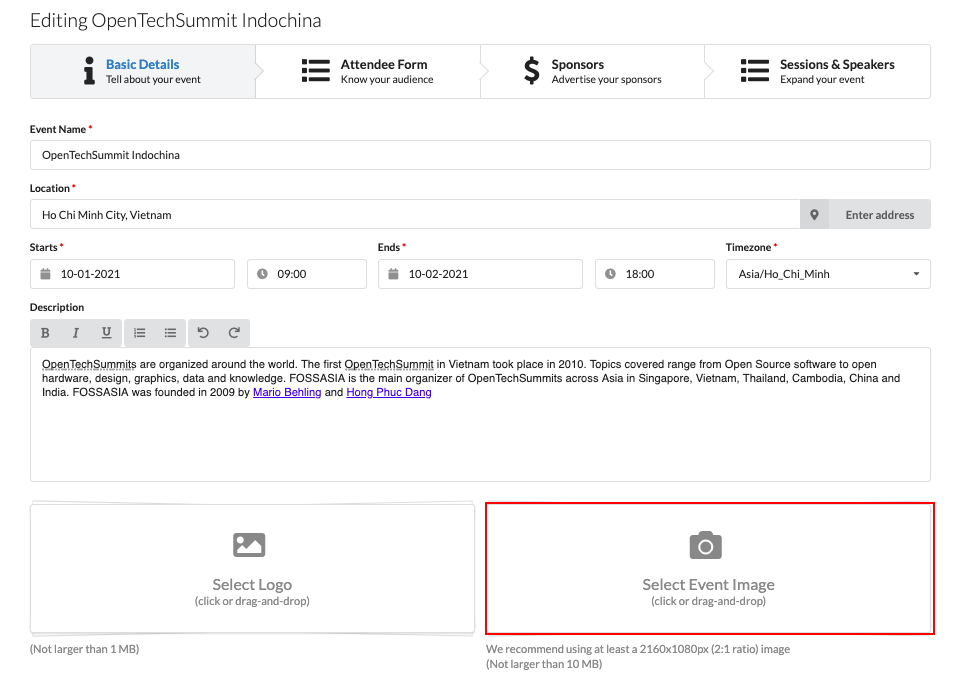This screenshot has height=685, width=960.
Task: Go to the Attendee Form step
Action: coord(368,72)
